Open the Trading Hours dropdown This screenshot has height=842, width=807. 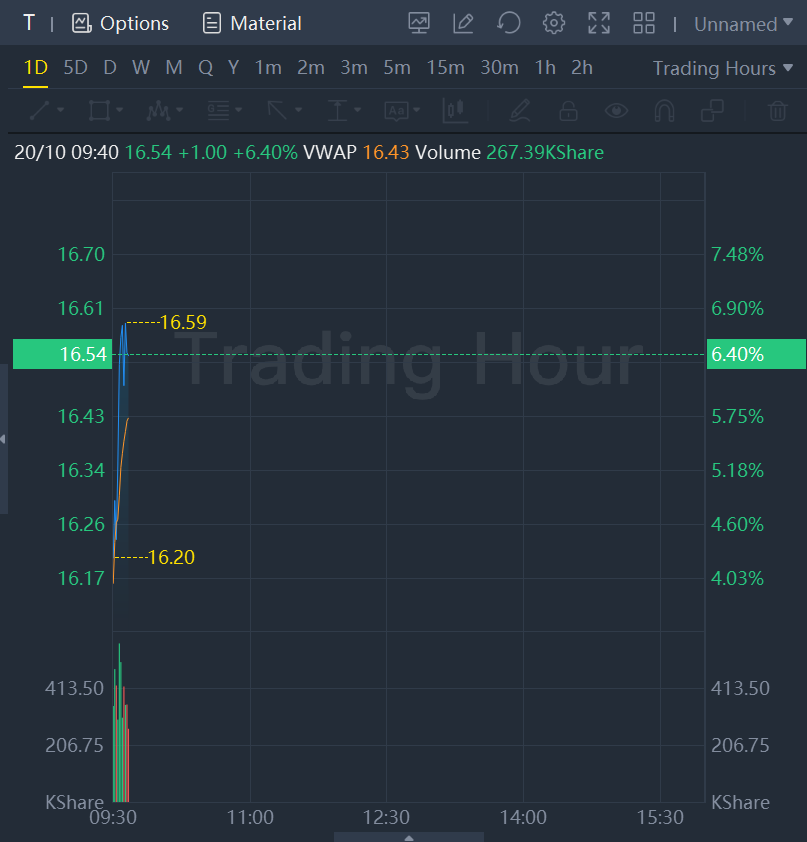point(723,68)
